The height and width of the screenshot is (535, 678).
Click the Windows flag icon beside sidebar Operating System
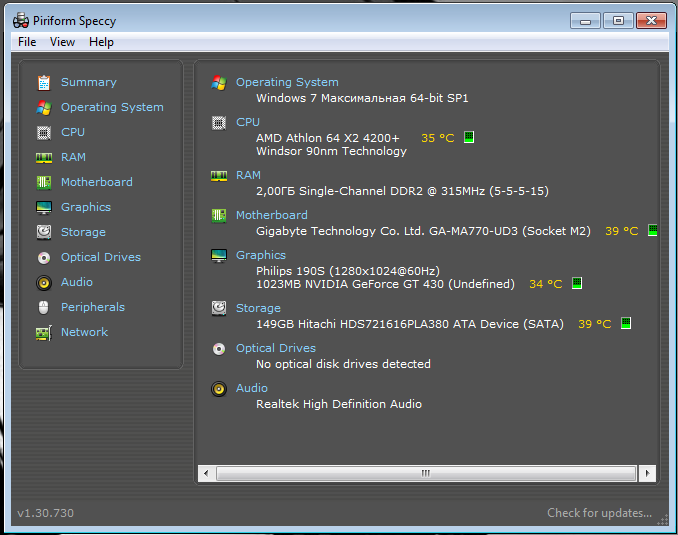(44, 107)
